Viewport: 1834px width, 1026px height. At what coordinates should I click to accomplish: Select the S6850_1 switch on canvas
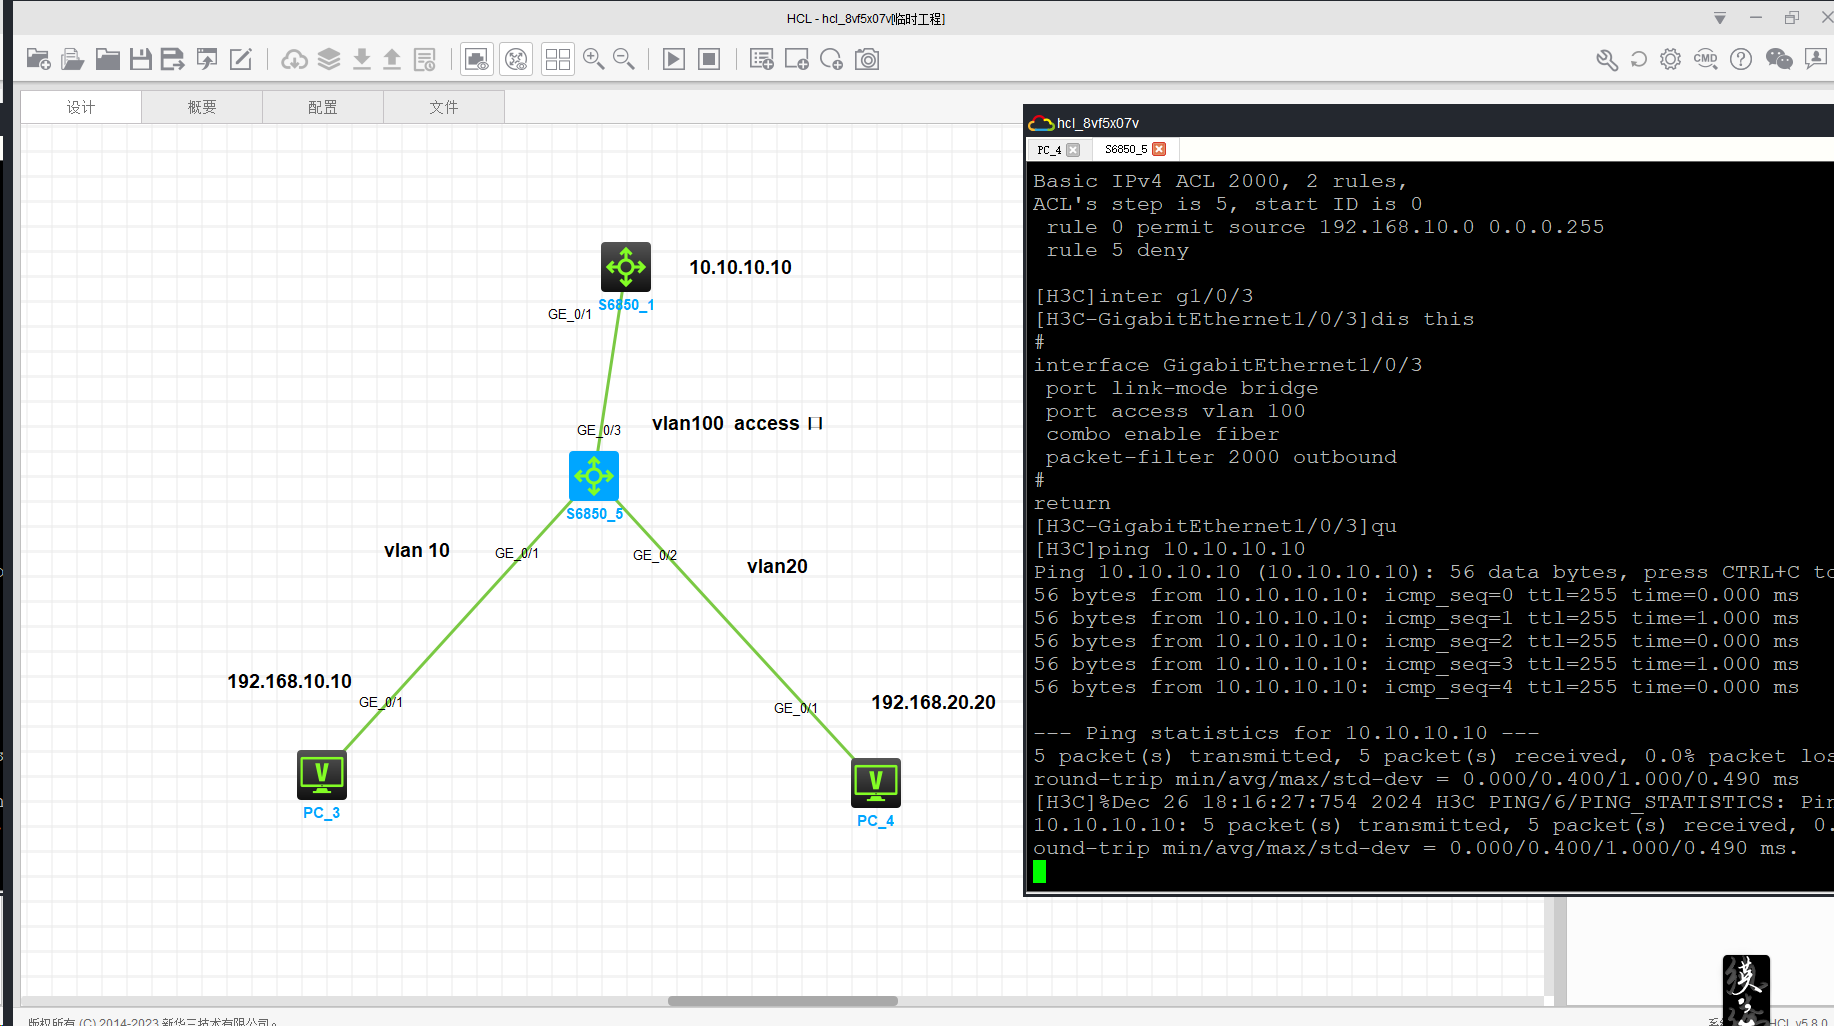click(x=626, y=267)
